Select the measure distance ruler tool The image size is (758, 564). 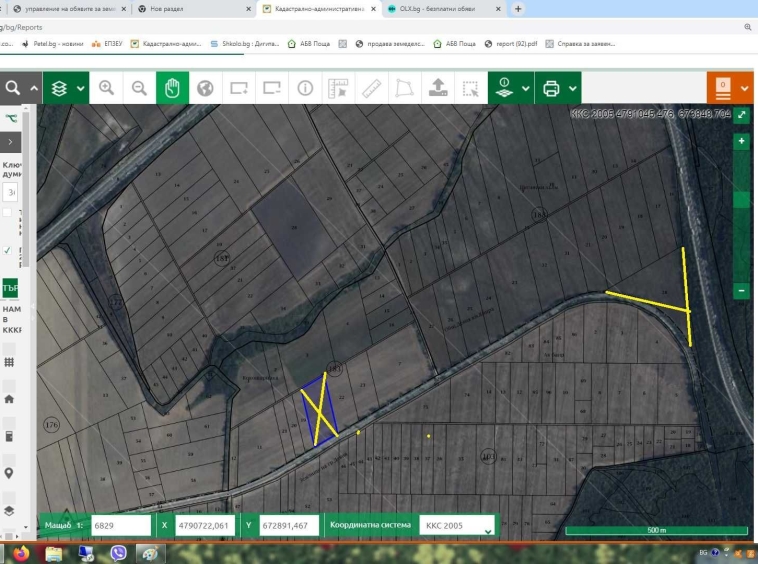tap(371, 88)
